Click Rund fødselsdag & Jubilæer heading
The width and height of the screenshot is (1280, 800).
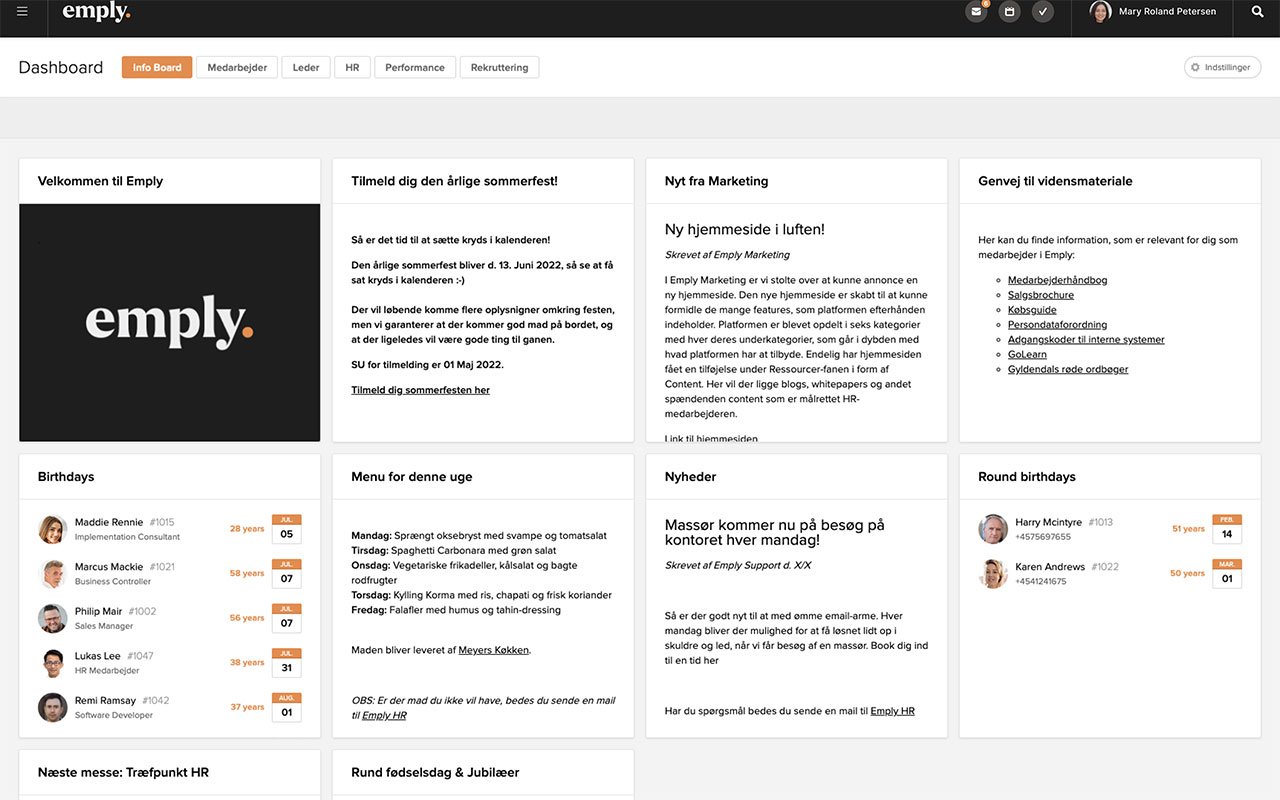click(435, 772)
